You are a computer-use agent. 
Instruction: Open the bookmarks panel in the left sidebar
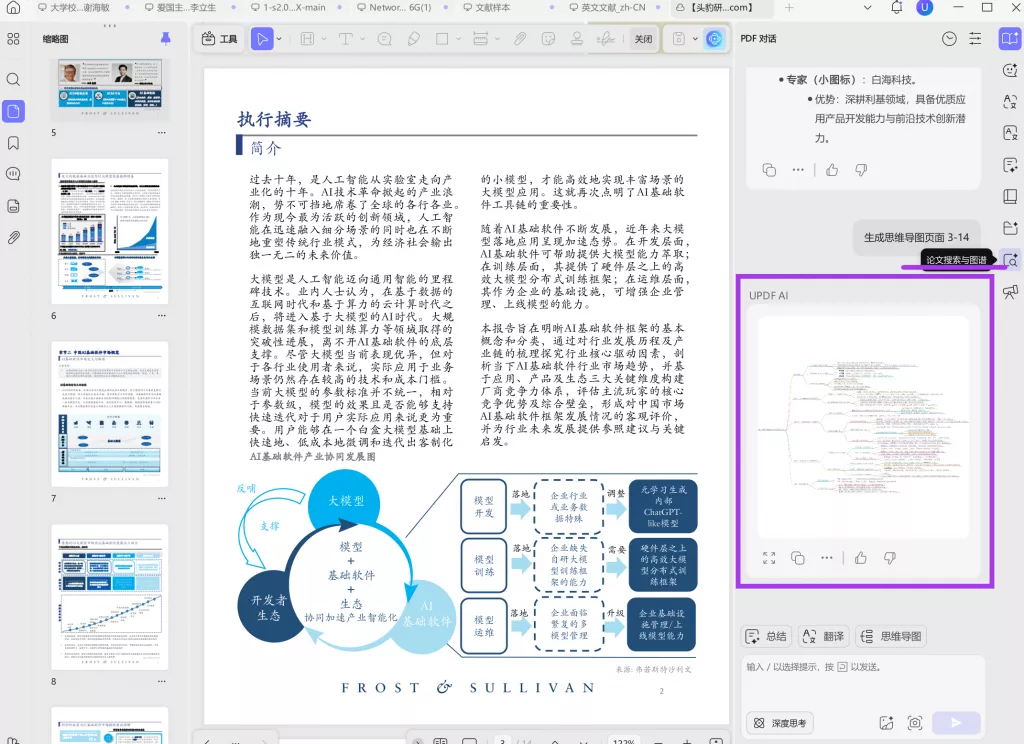click(13, 143)
